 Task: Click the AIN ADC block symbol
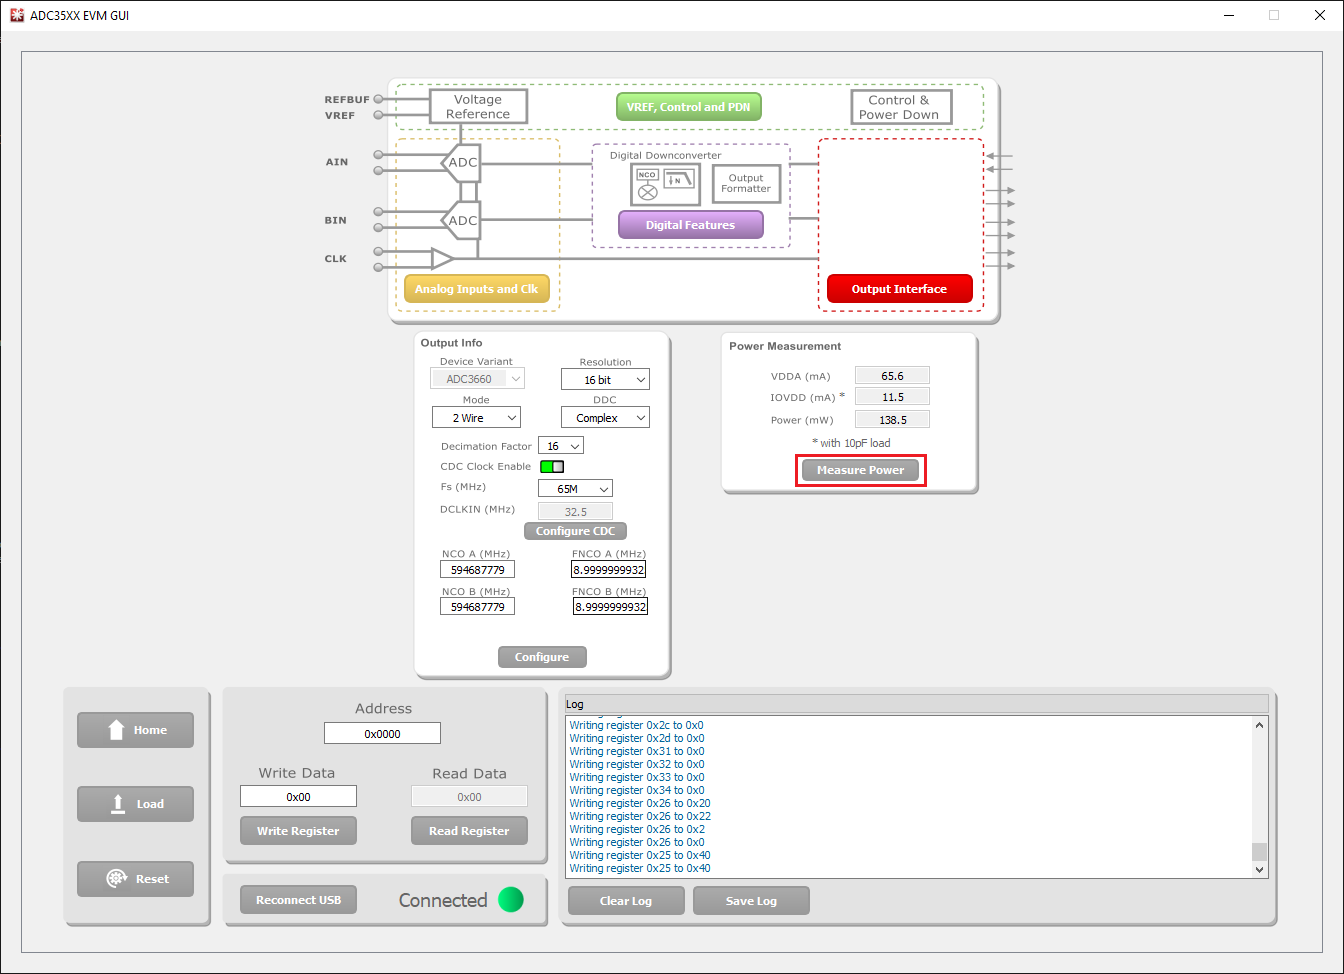(x=461, y=163)
